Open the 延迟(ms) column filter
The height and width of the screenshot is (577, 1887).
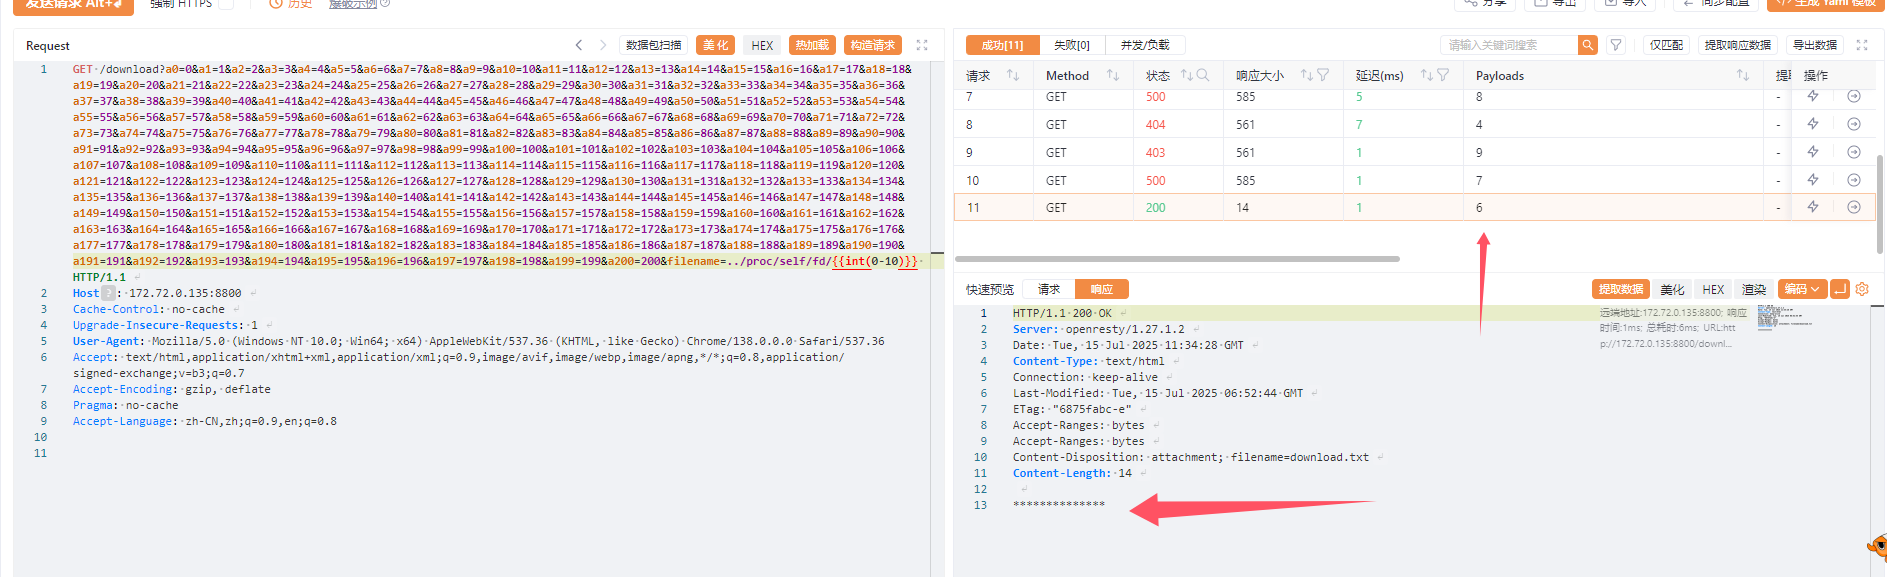(x=1443, y=75)
